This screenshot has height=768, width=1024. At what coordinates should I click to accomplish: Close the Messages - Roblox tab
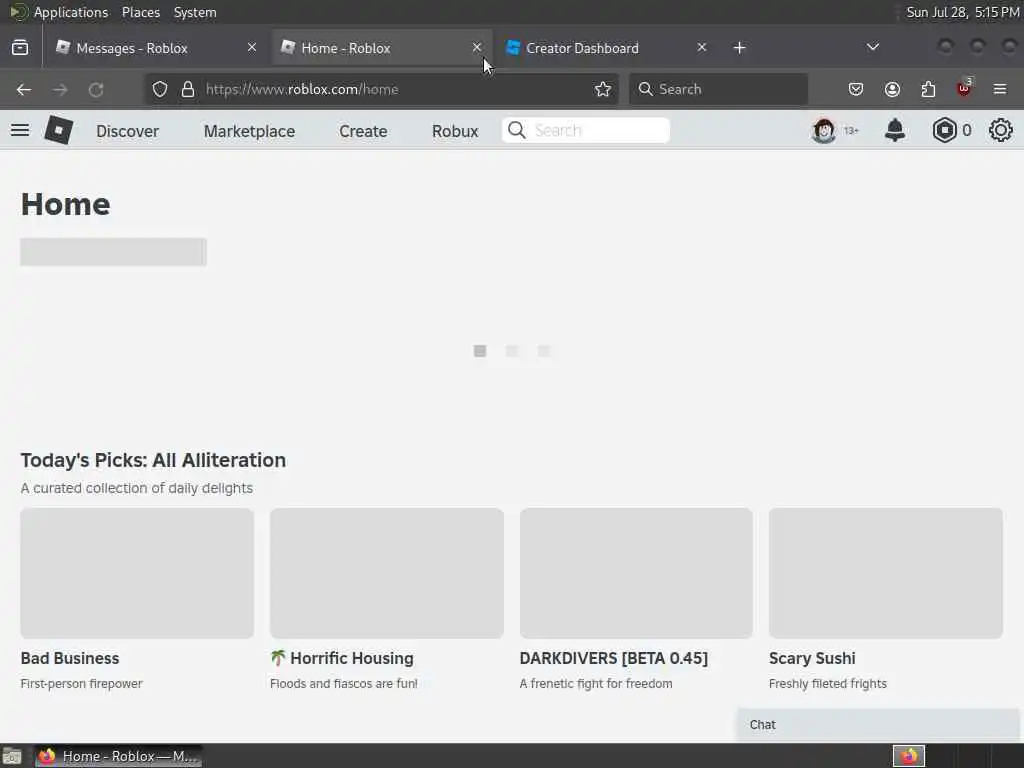coord(252,48)
